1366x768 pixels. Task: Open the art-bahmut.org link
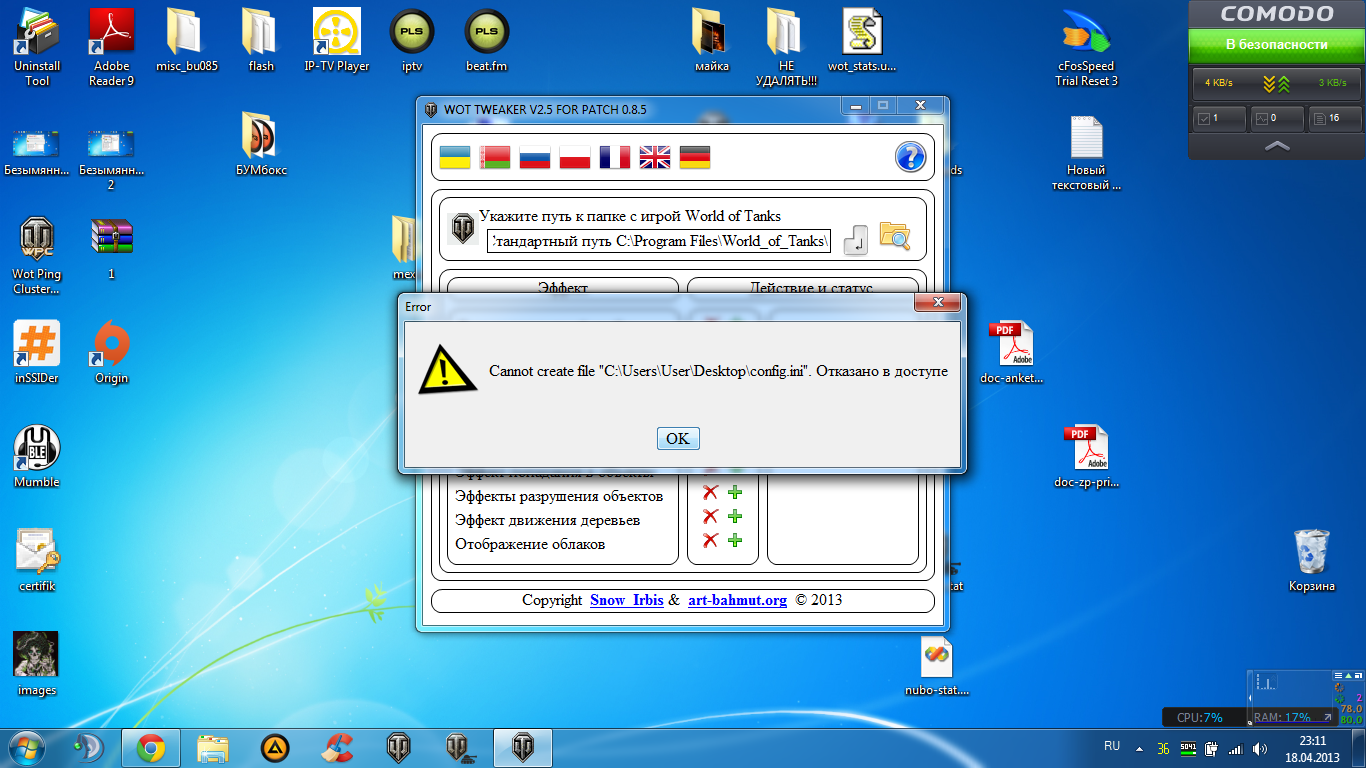(x=737, y=600)
